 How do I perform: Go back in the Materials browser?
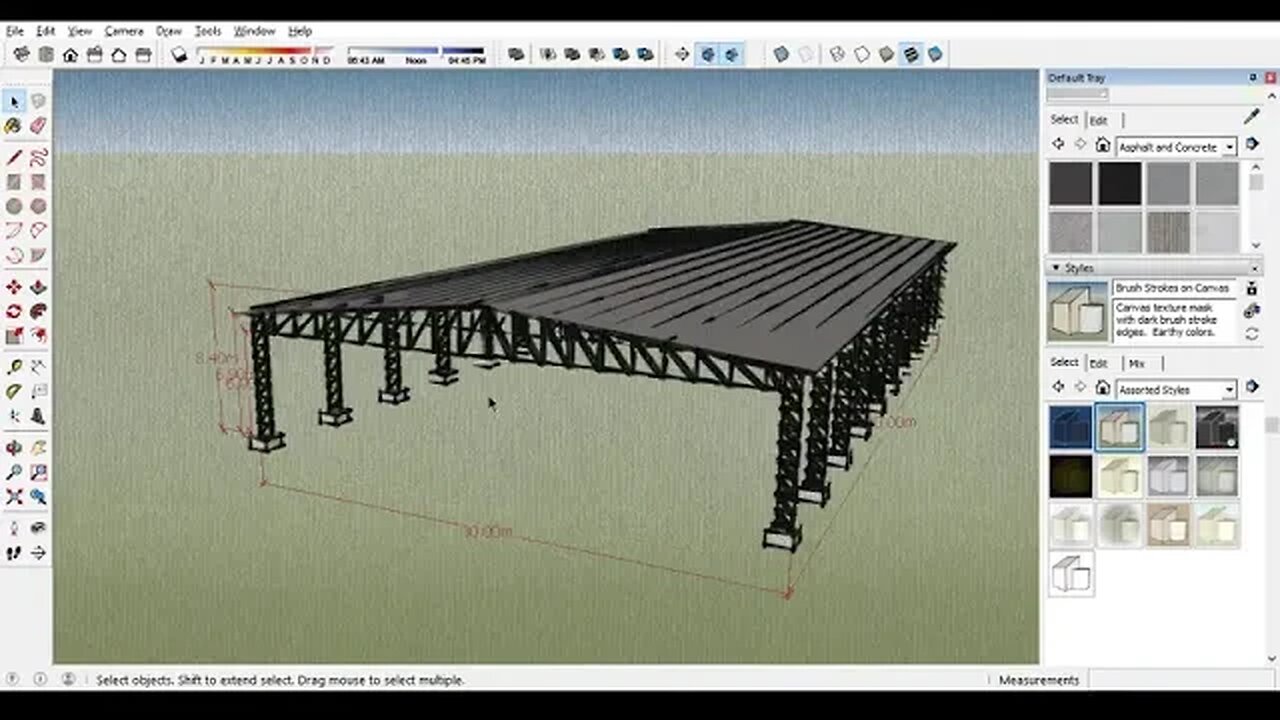coord(1058,145)
